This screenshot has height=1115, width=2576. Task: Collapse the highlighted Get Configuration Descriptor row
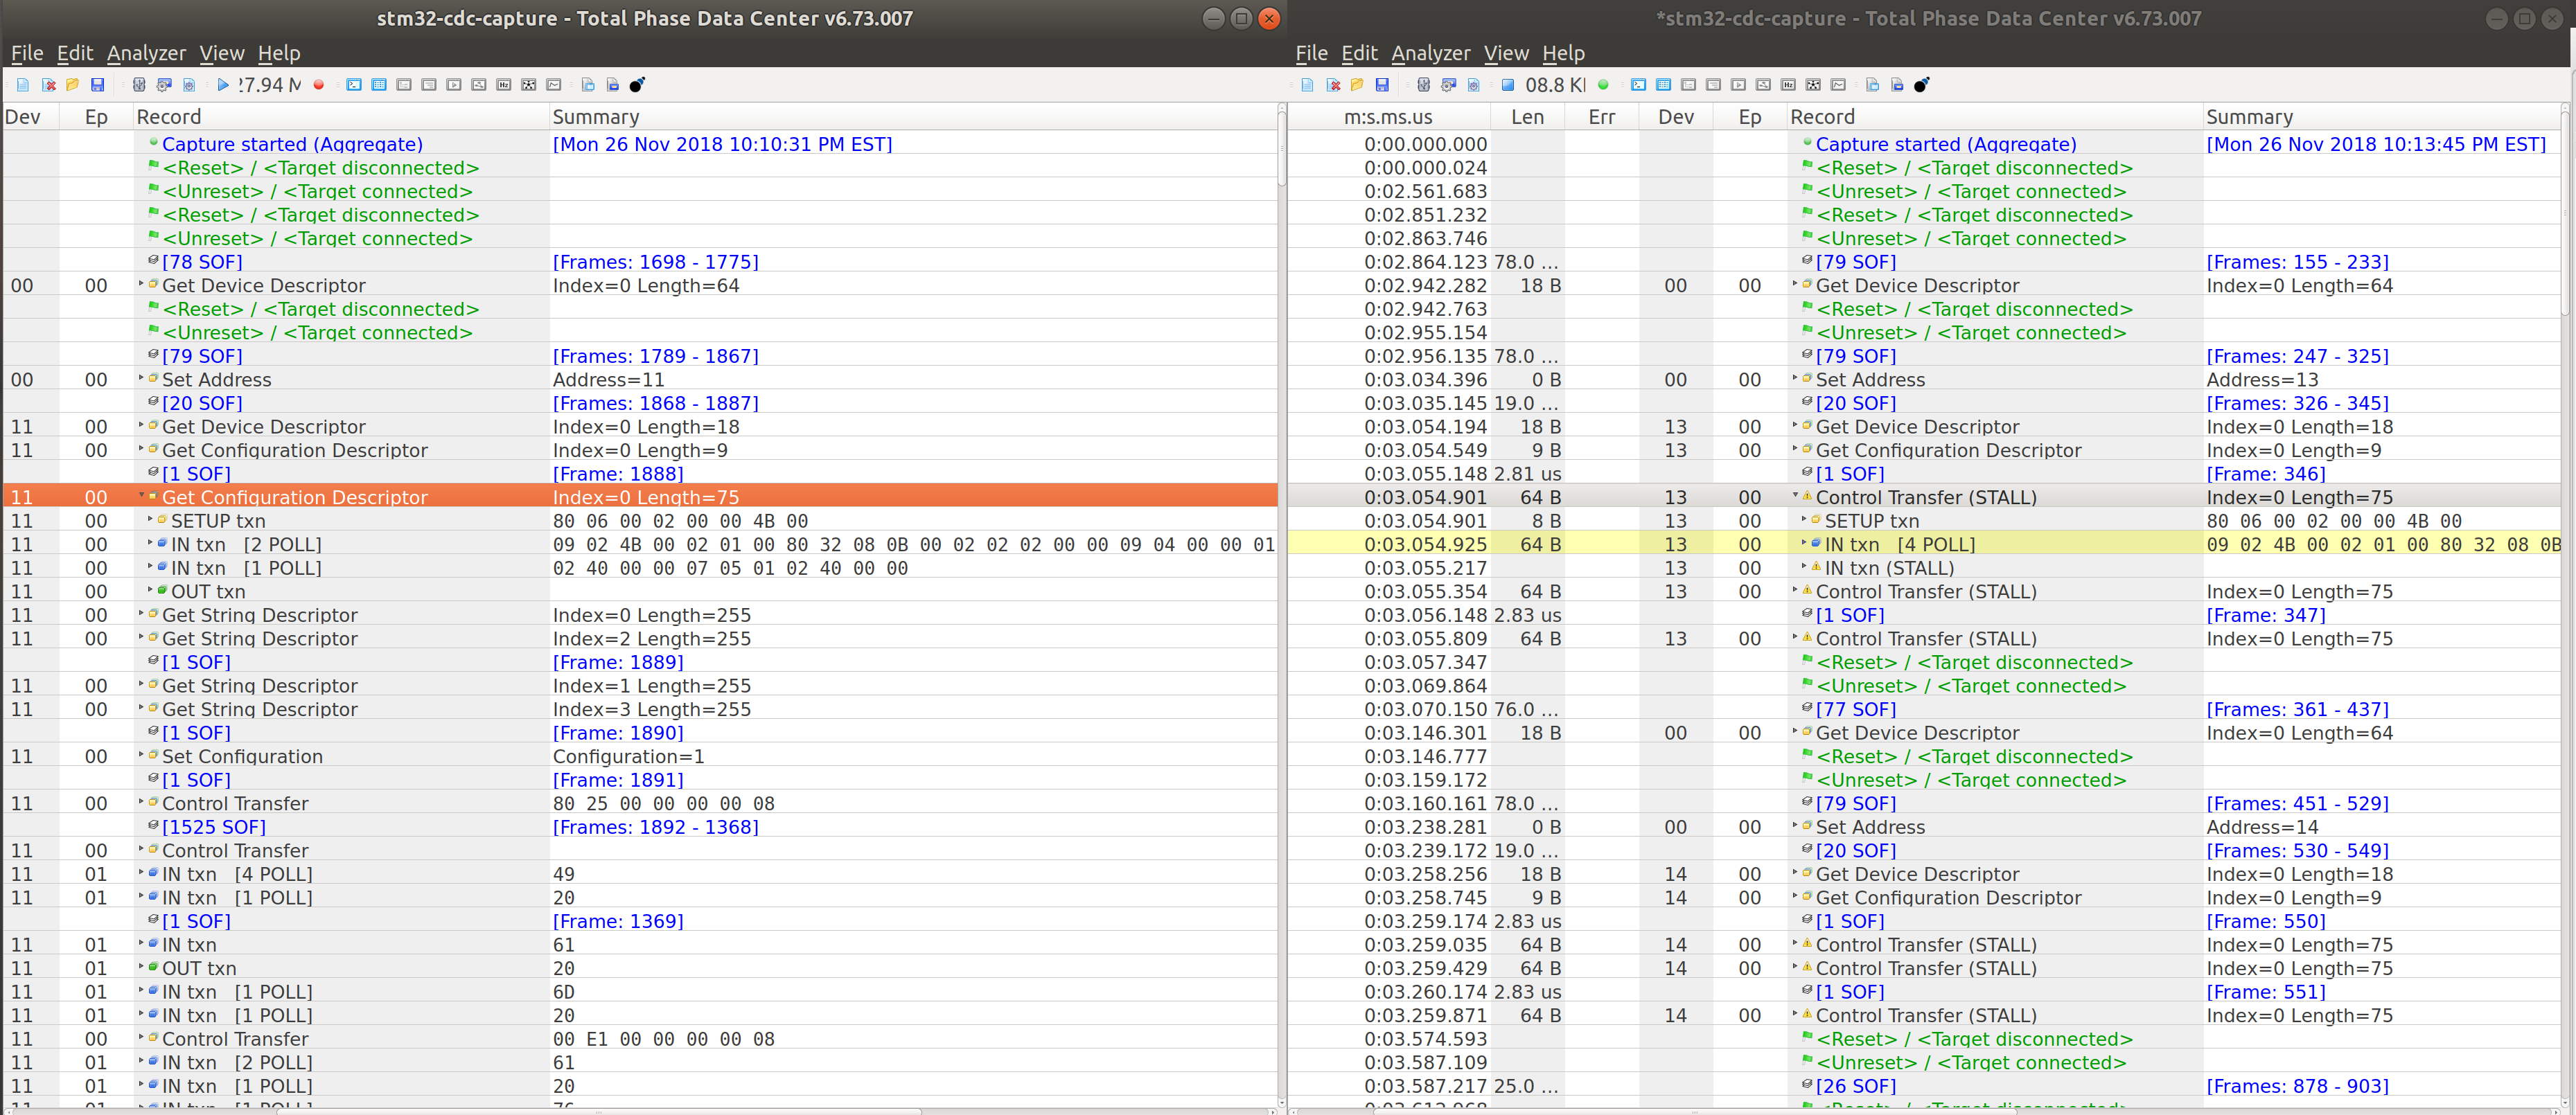click(141, 496)
